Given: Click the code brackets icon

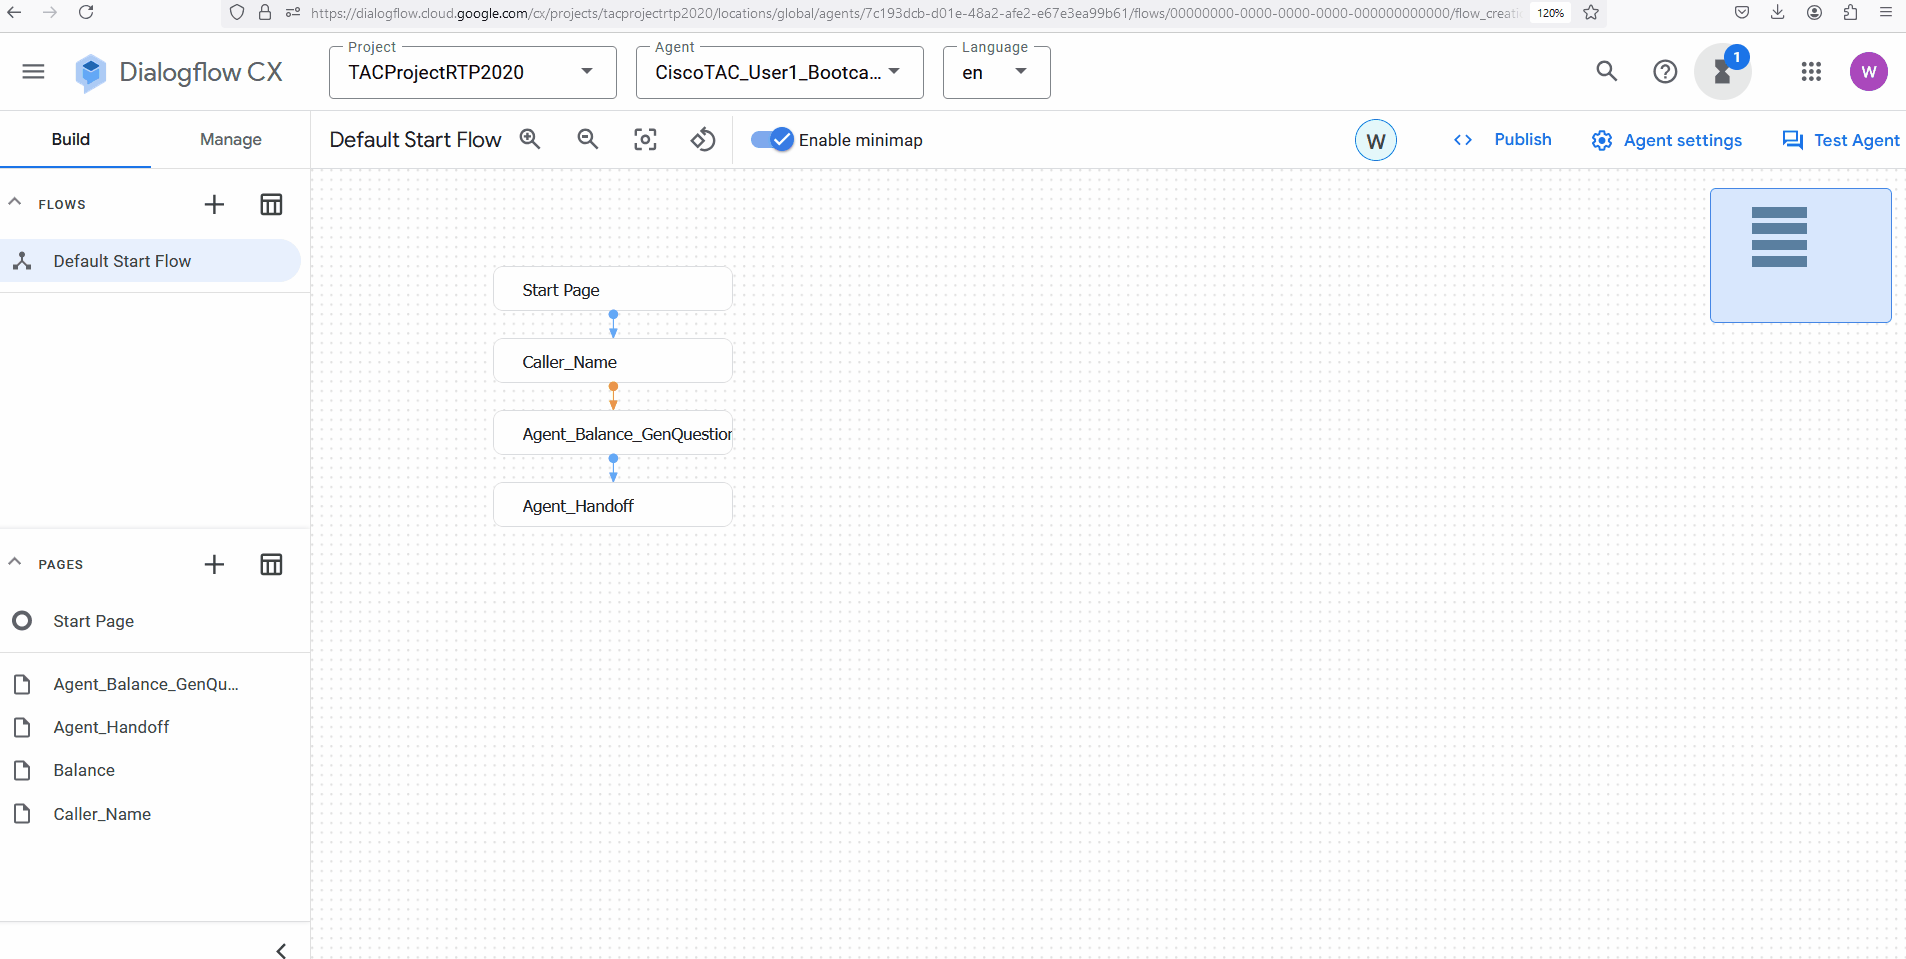Looking at the screenshot, I should pos(1463,140).
